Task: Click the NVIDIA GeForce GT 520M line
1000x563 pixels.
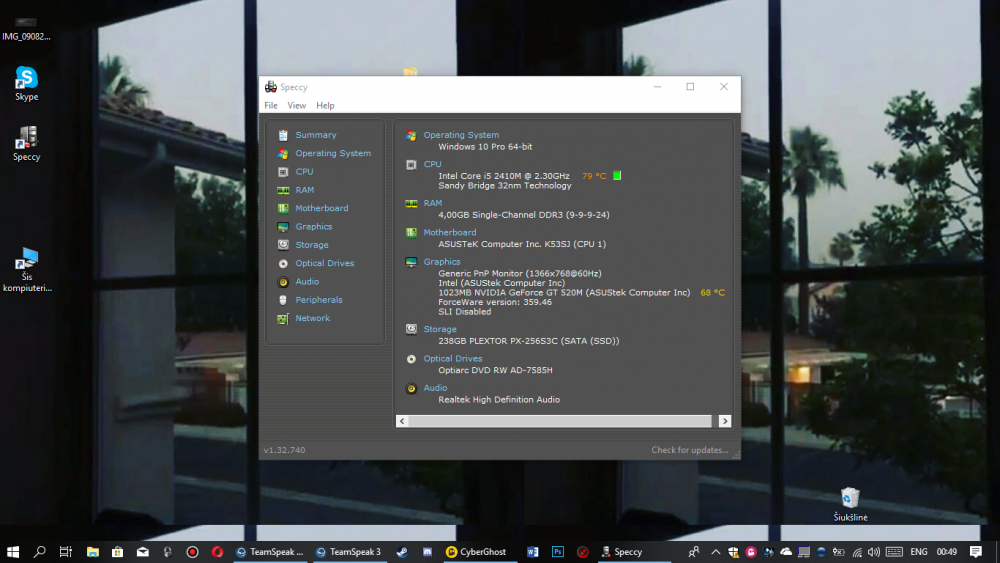Action: [564, 293]
